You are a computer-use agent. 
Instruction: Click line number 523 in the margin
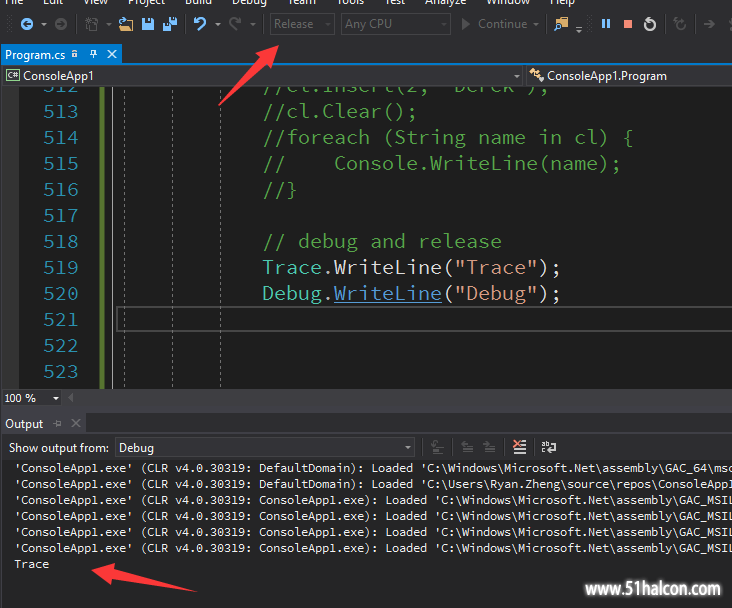tap(61, 372)
